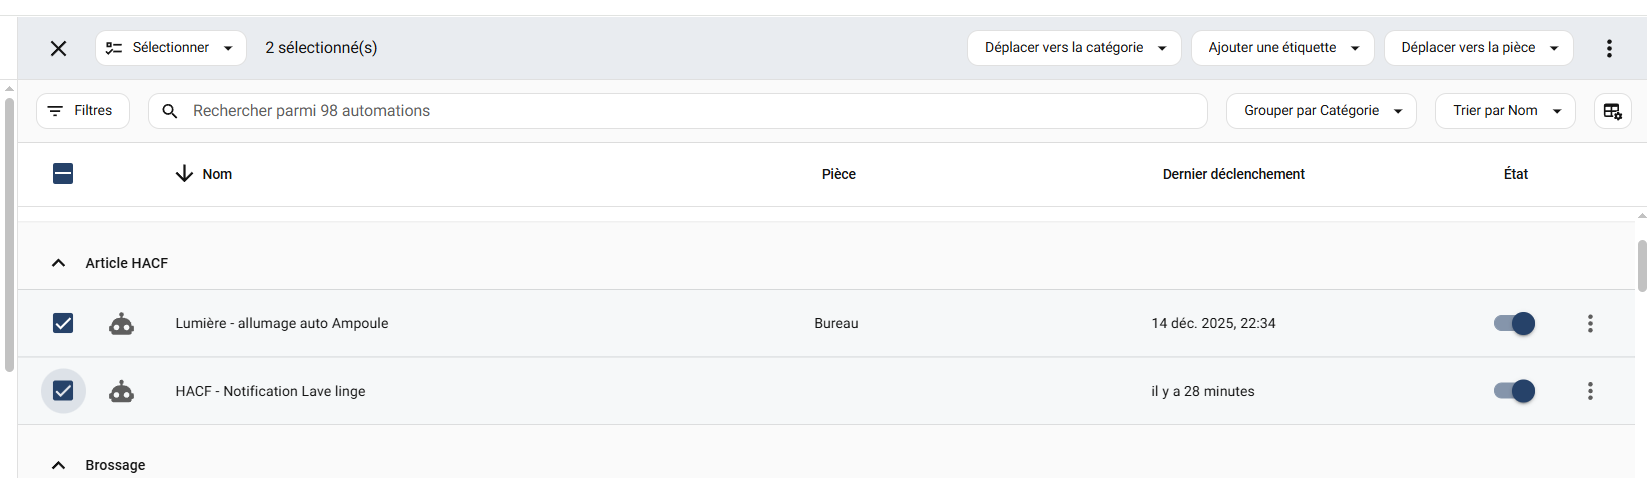Uncheck Lumière - allumage auto Ampoule checkbox
The image size is (1647, 478).
coord(63,323)
